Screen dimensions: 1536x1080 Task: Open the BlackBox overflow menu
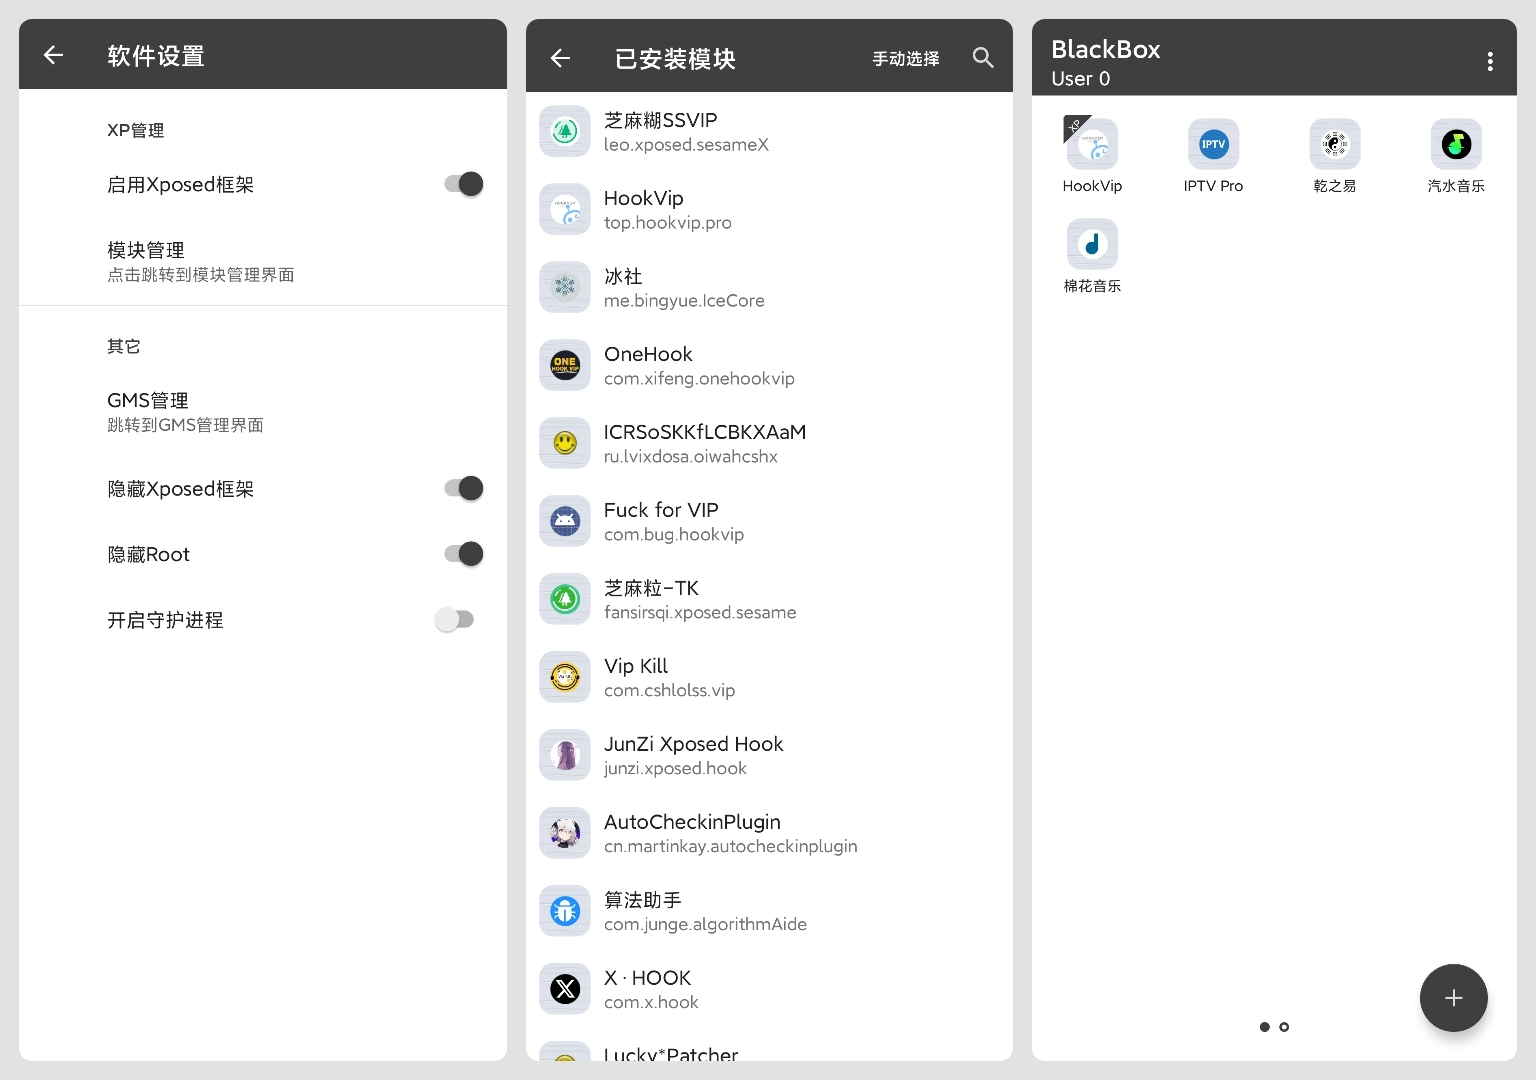(x=1490, y=61)
